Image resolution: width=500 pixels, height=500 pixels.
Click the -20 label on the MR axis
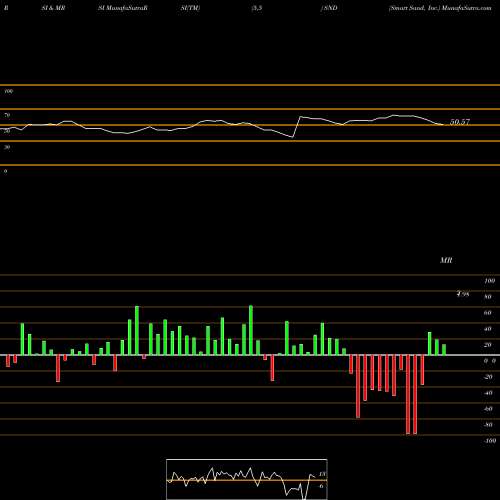(x=488, y=377)
